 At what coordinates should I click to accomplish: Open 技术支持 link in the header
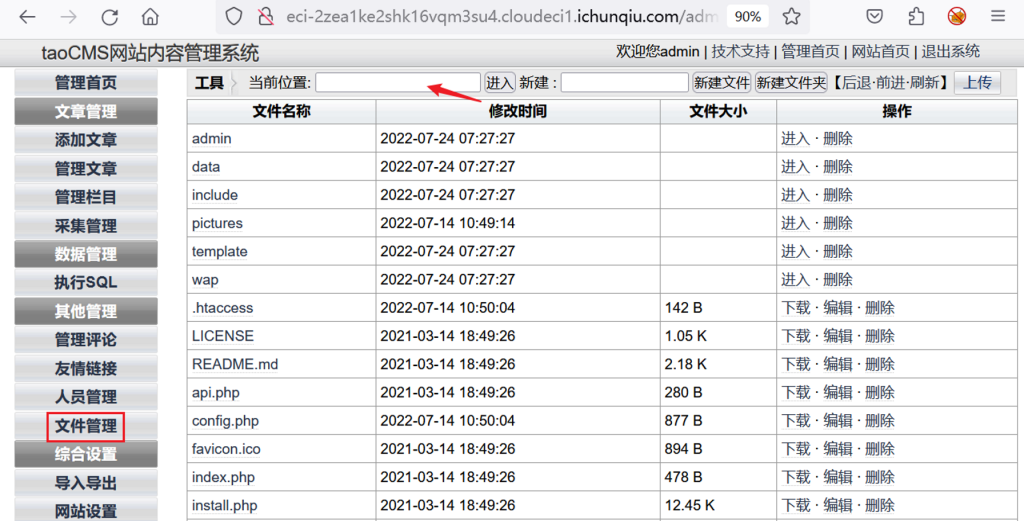[x=741, y=52]
